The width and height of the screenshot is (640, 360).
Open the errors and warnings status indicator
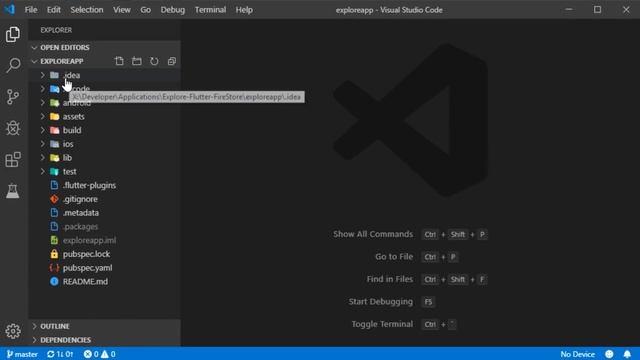coord(100,354)
